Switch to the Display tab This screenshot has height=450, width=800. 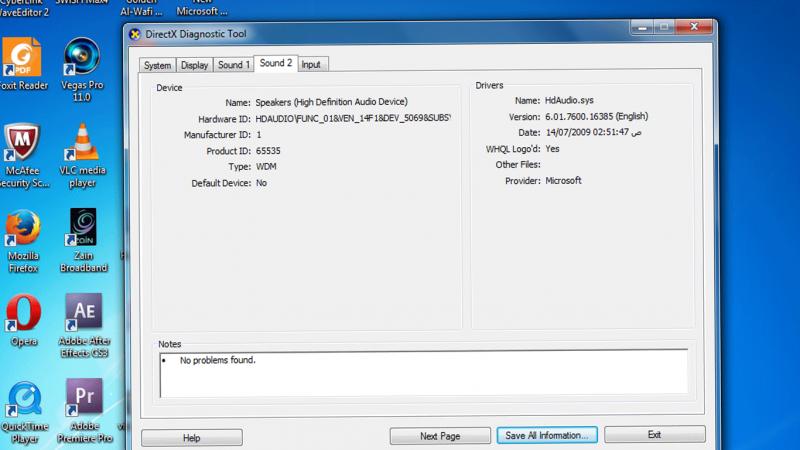pyautogui.click(x=194, y=65)
